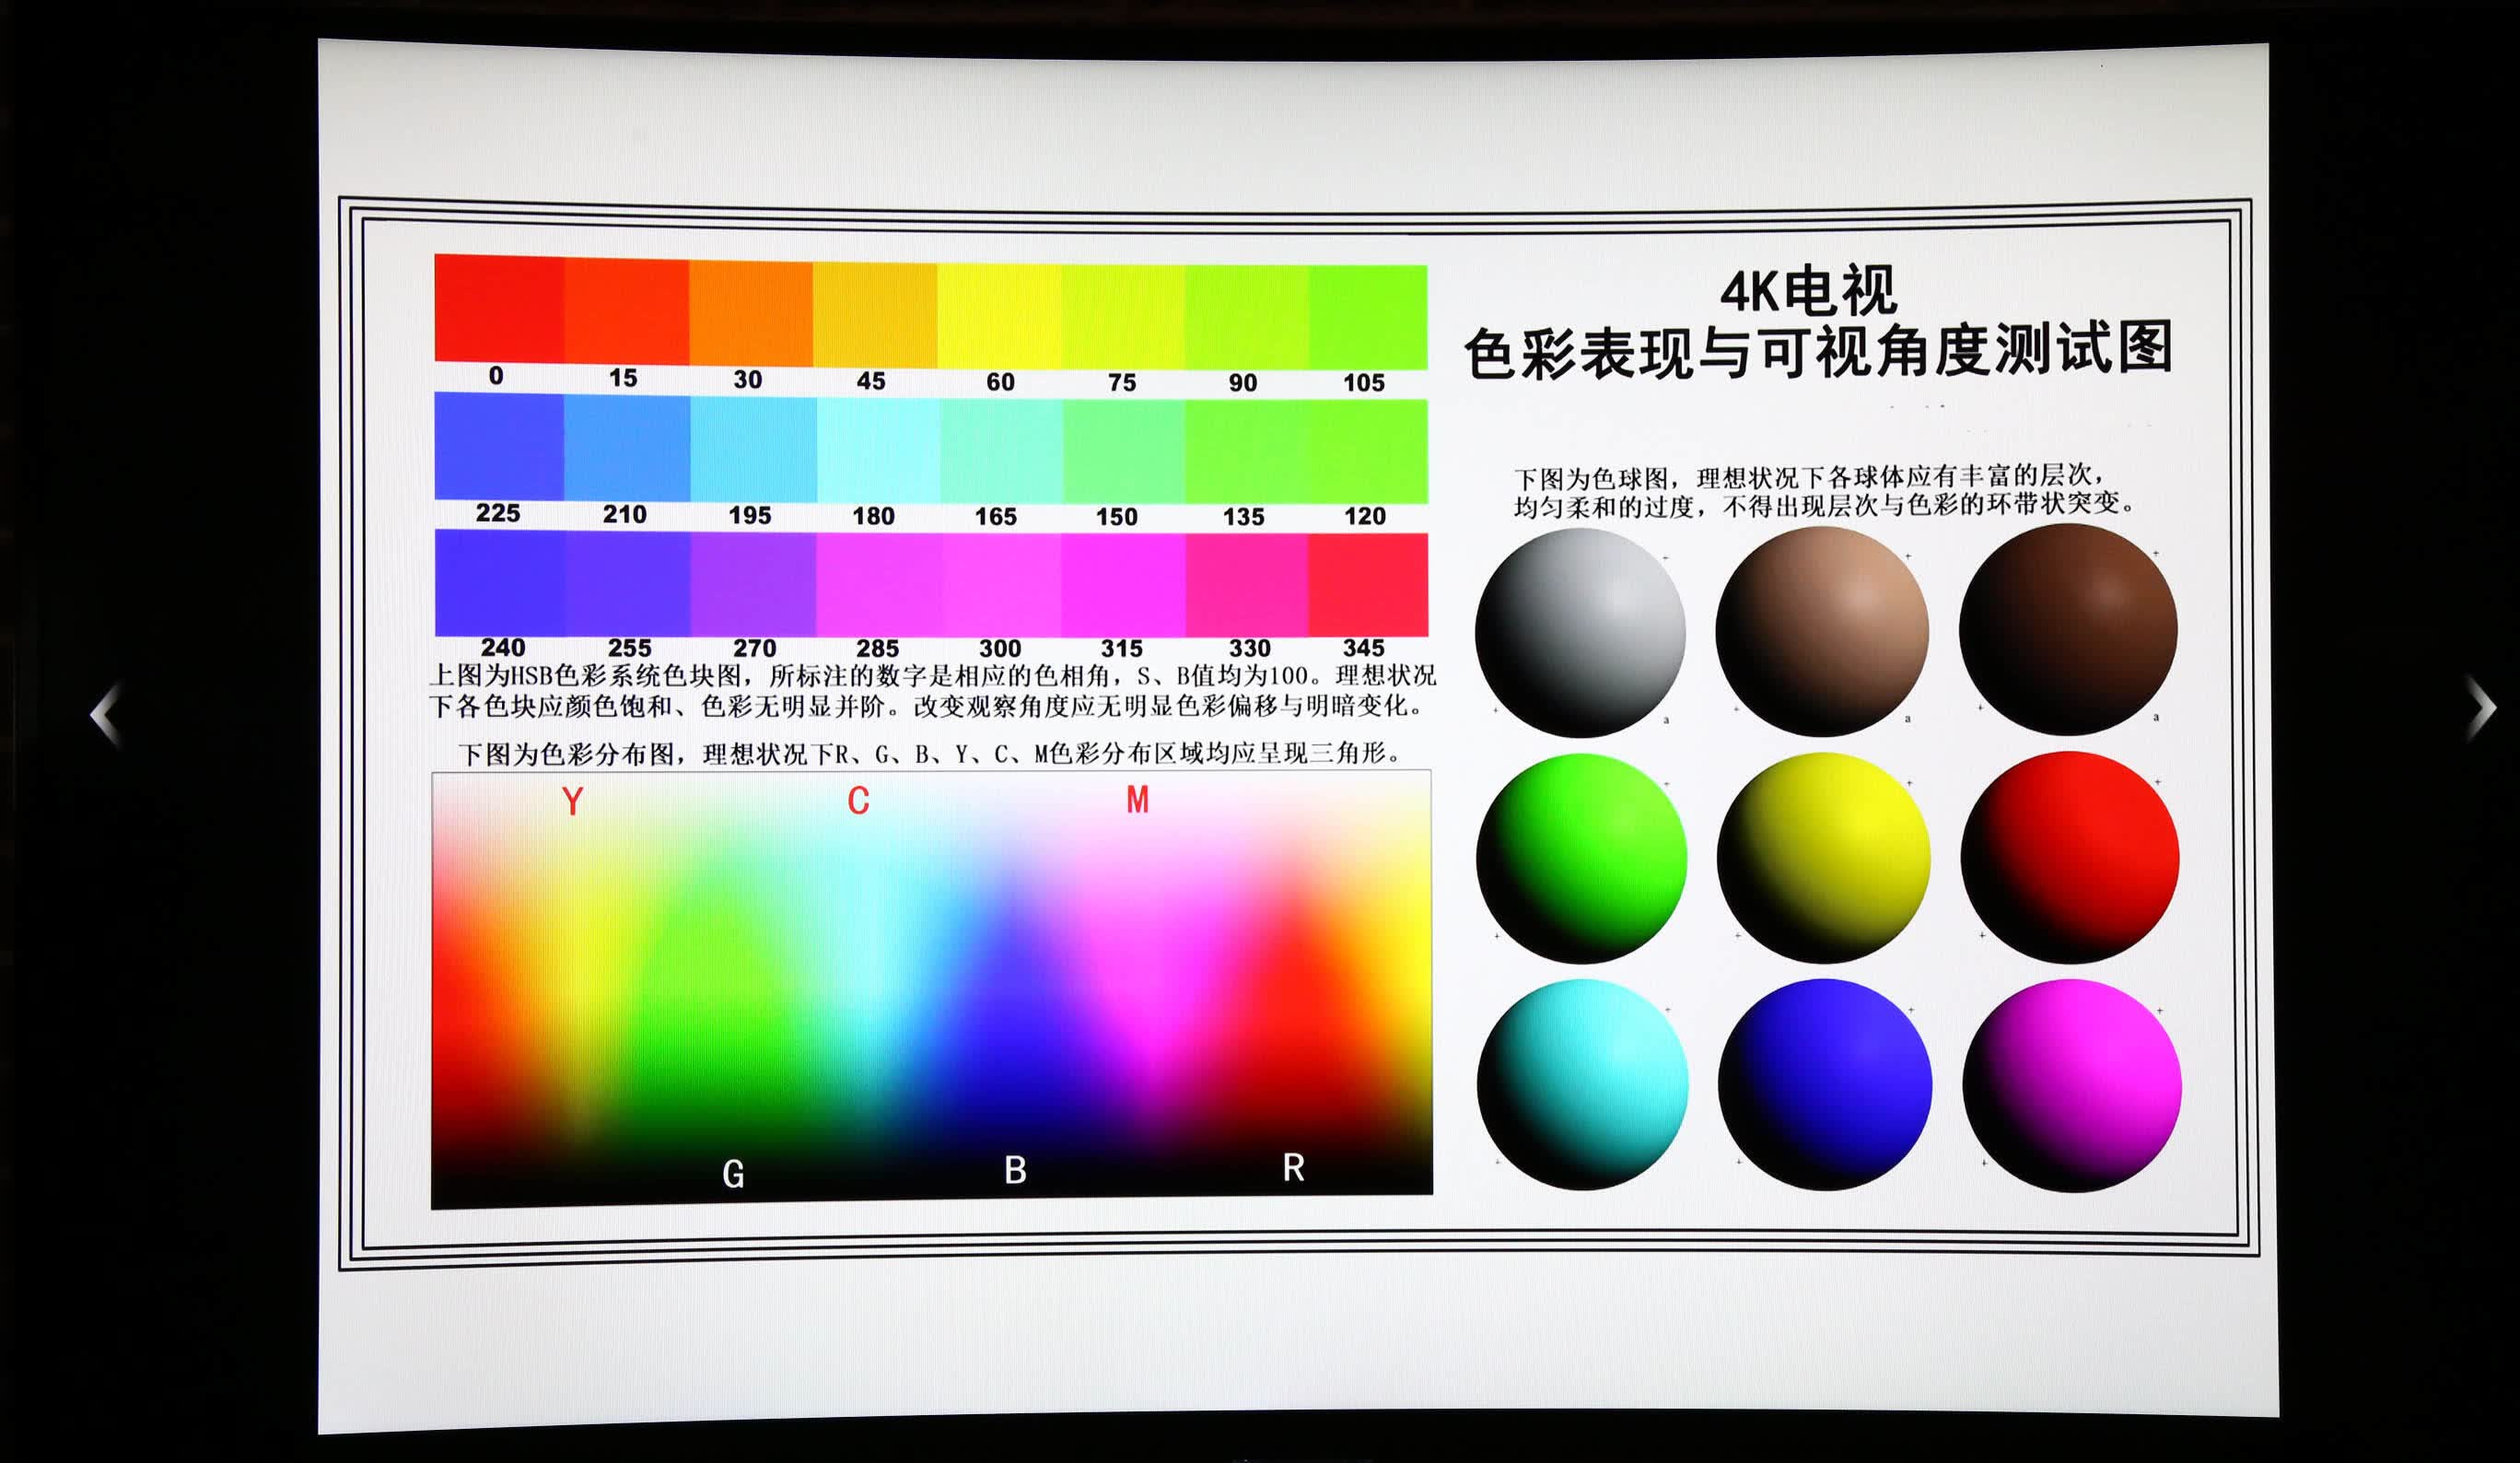Click the red letter Y in gradient map
Viewport: 2520px width, 1463px height.
pyautogui.click(x=572, y=800)
